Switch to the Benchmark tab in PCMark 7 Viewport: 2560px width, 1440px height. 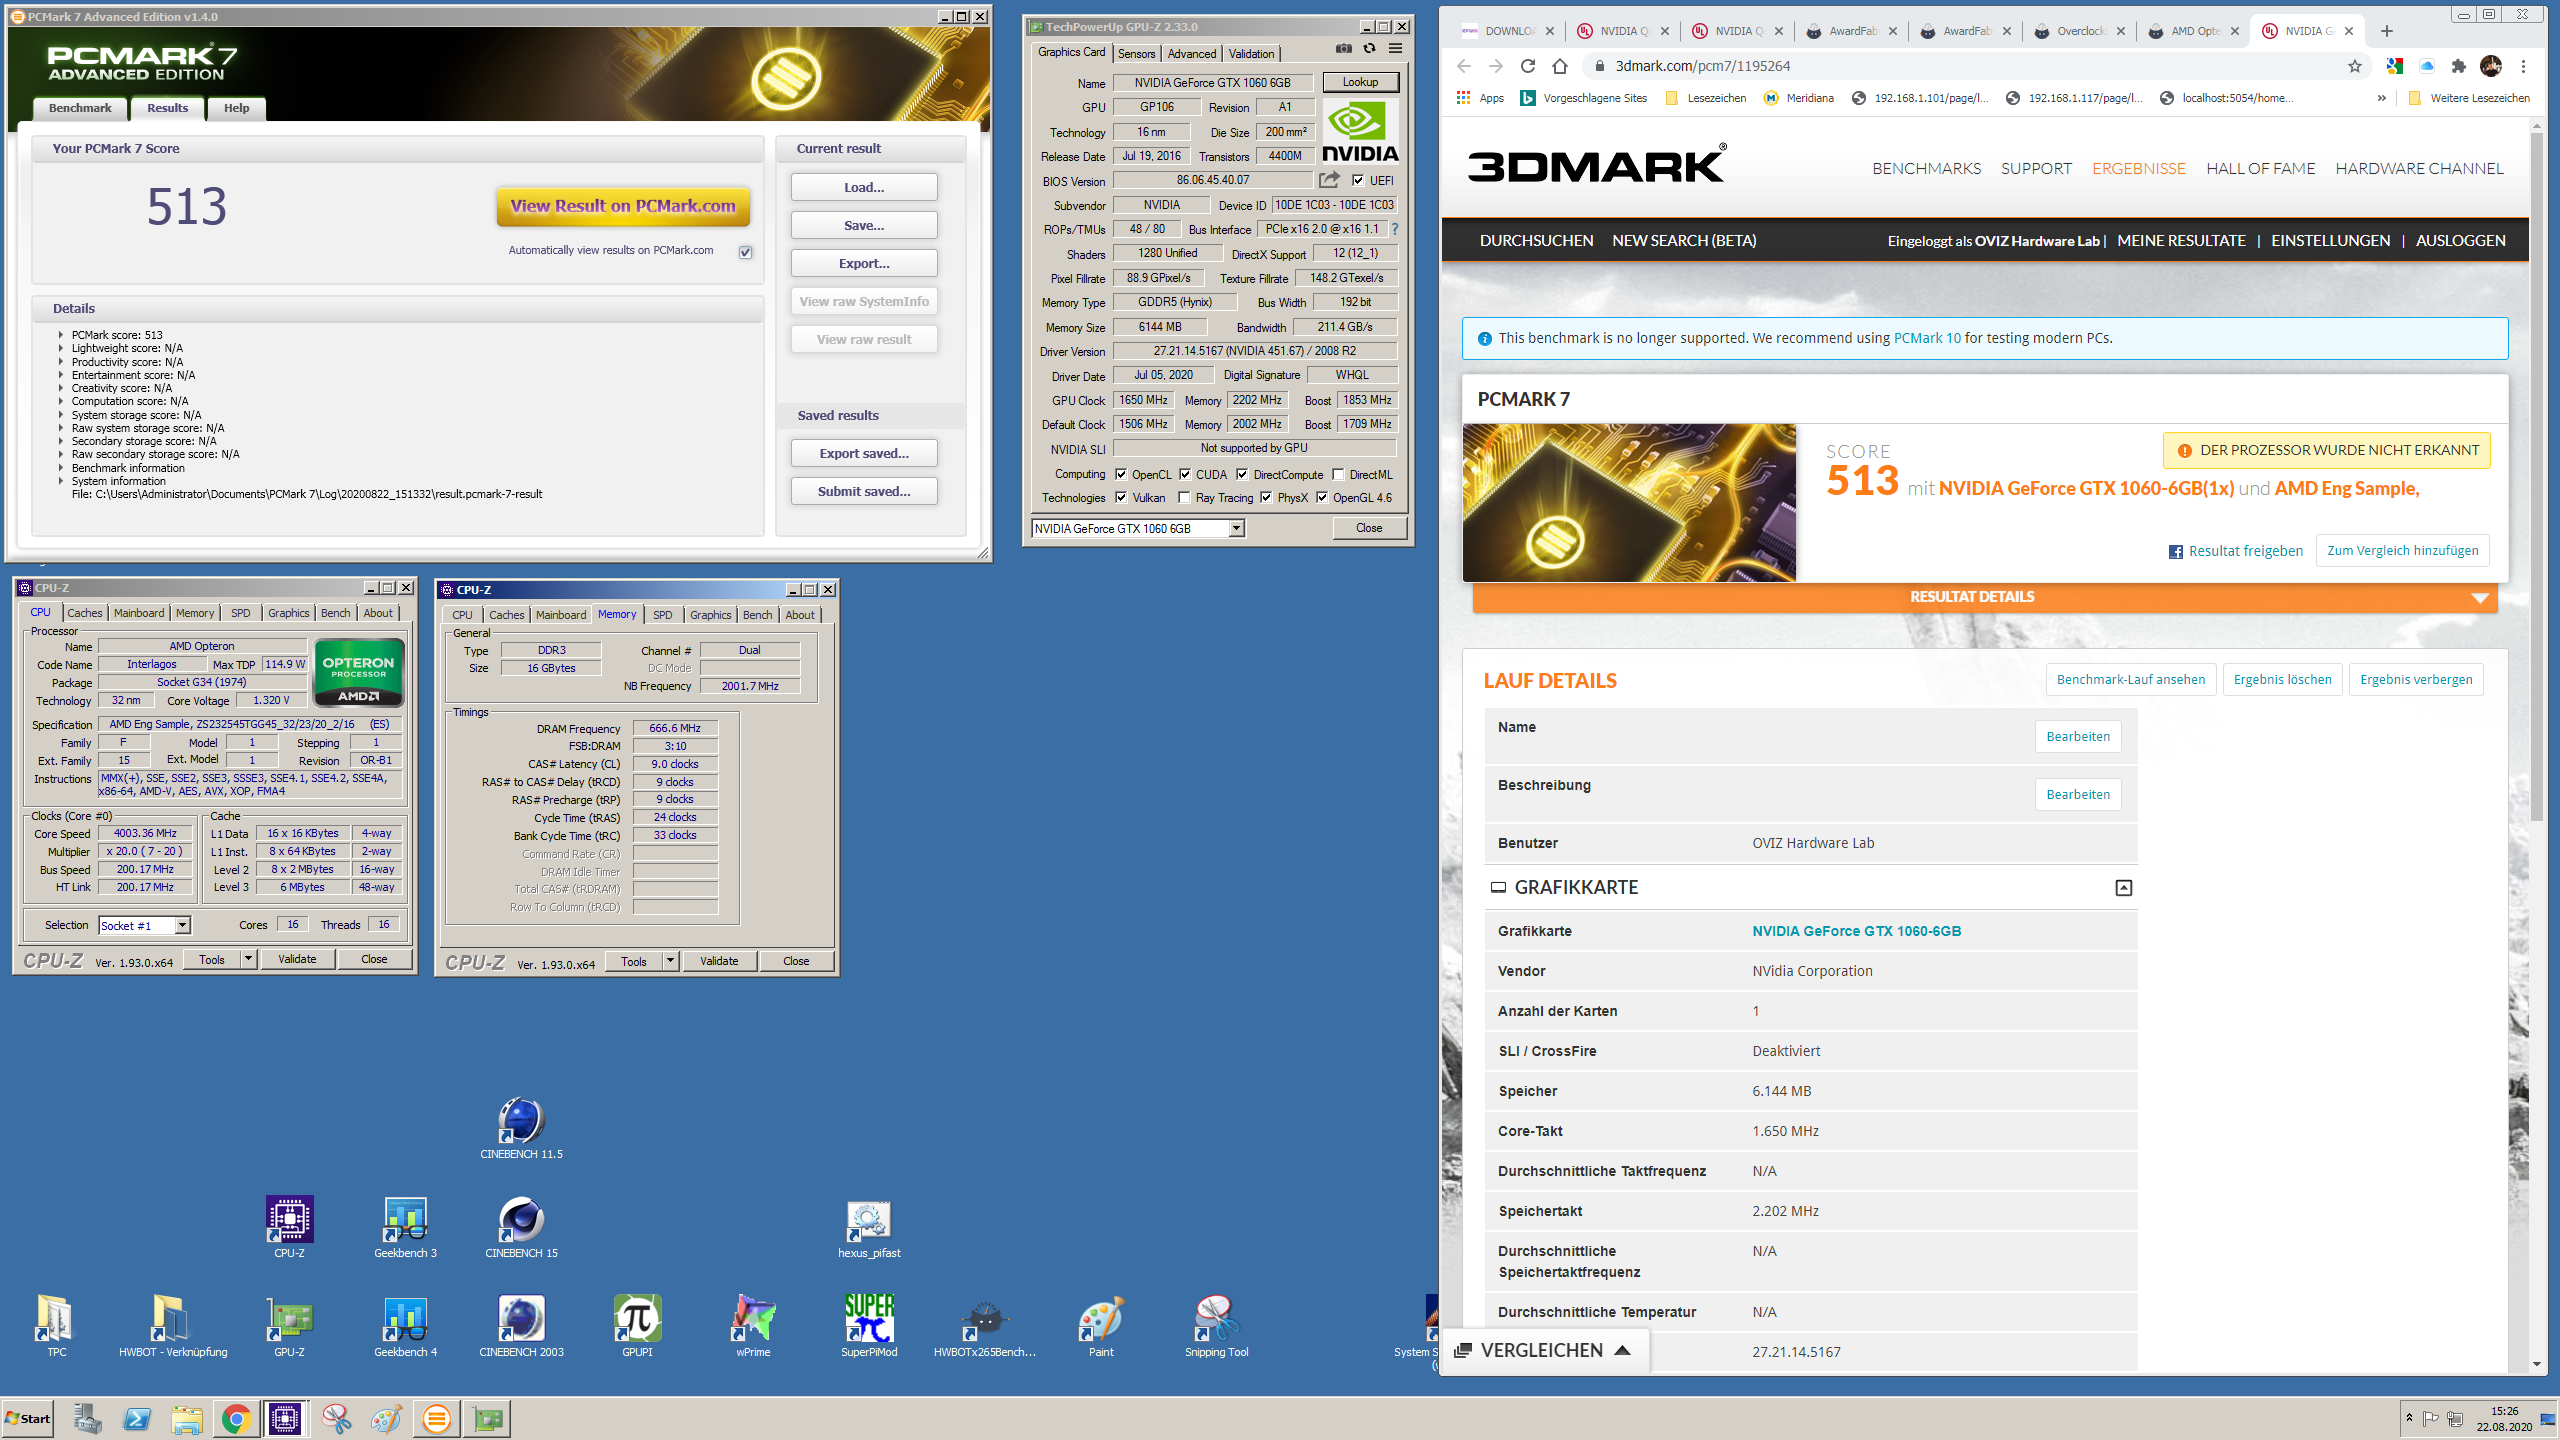[80, 108]
